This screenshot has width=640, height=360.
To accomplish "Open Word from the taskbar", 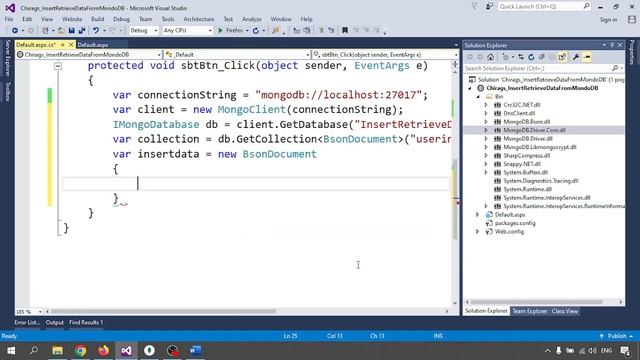I will point(195,351).
